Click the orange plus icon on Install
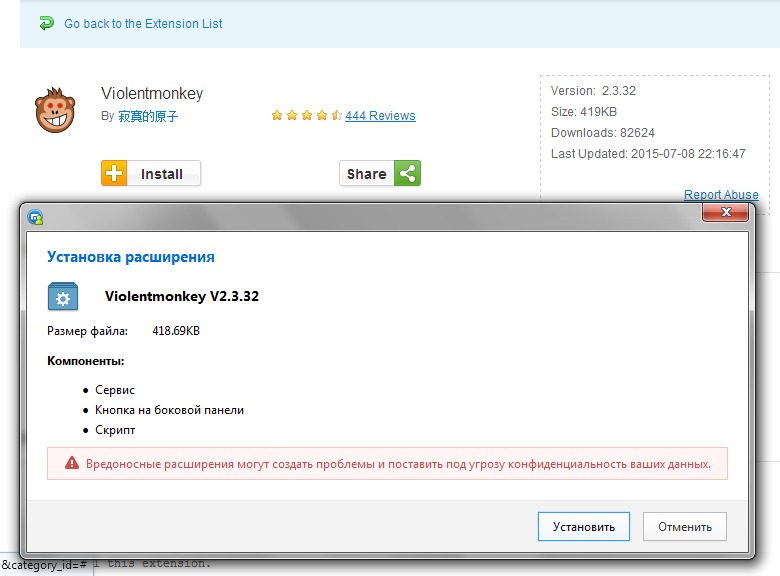 coord(114,173)
